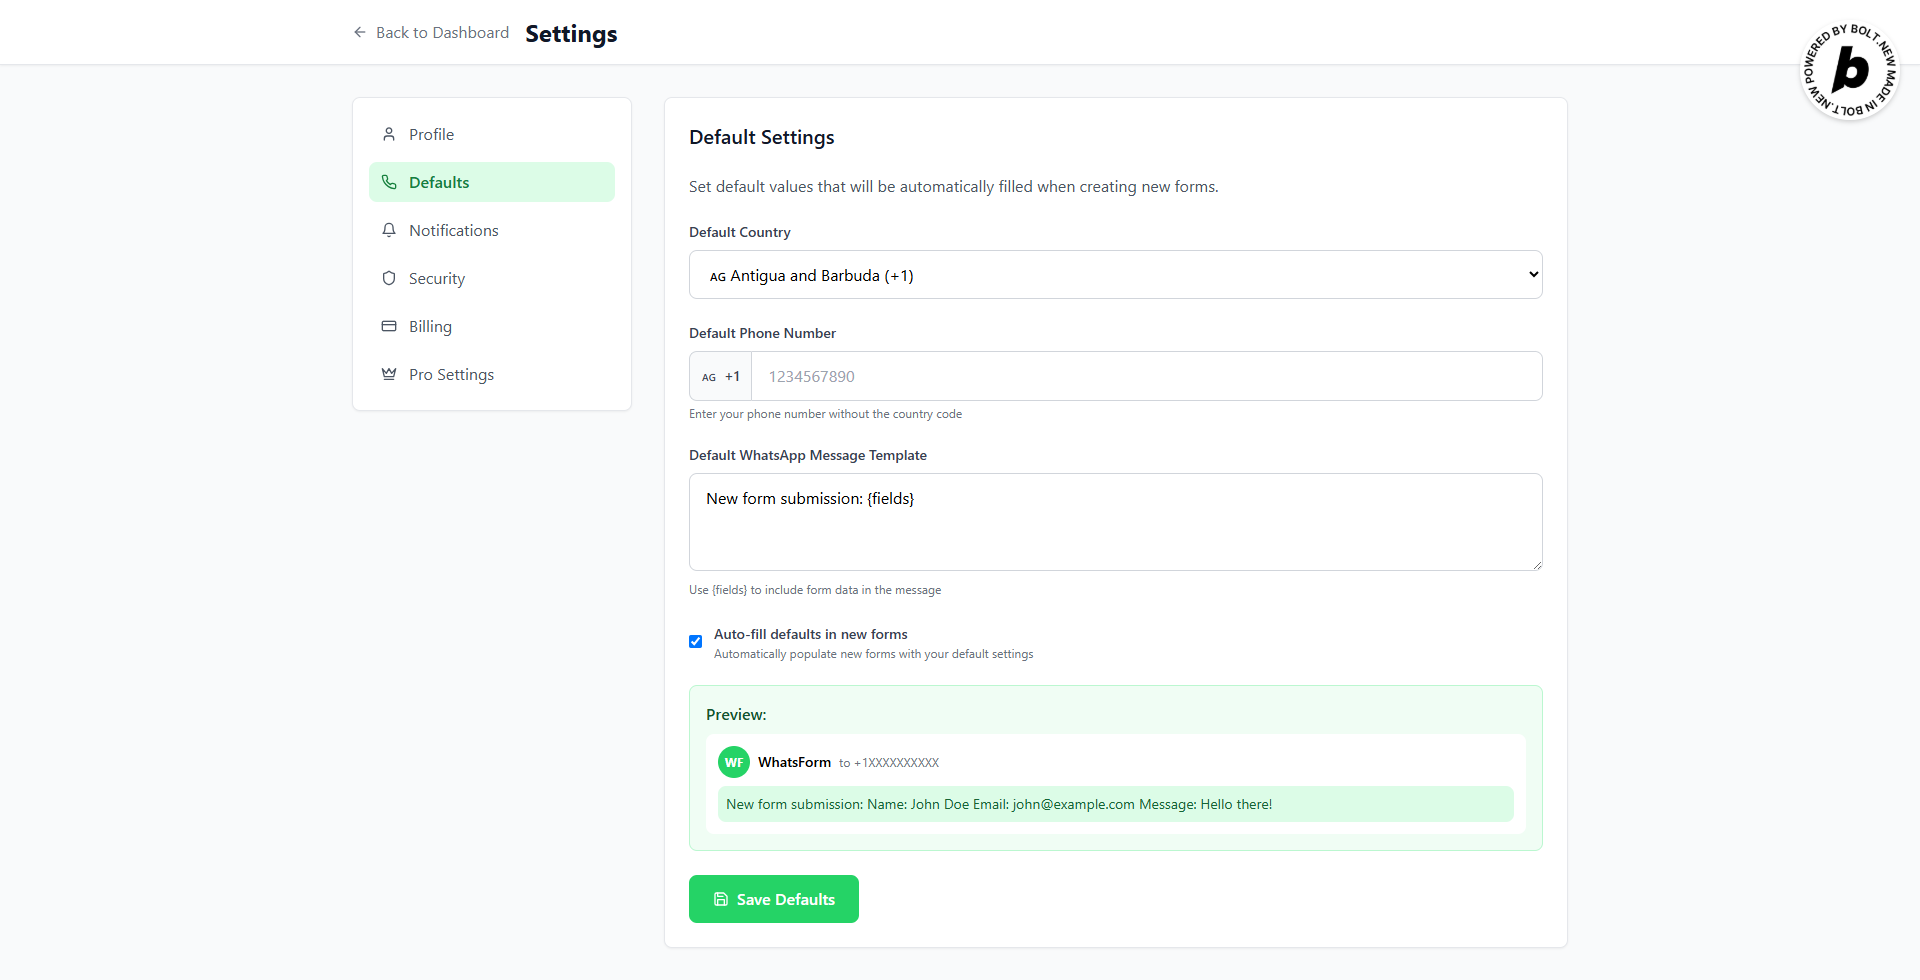Click the textarea resize handle
1920x980 pixels.
[1536, 565]
